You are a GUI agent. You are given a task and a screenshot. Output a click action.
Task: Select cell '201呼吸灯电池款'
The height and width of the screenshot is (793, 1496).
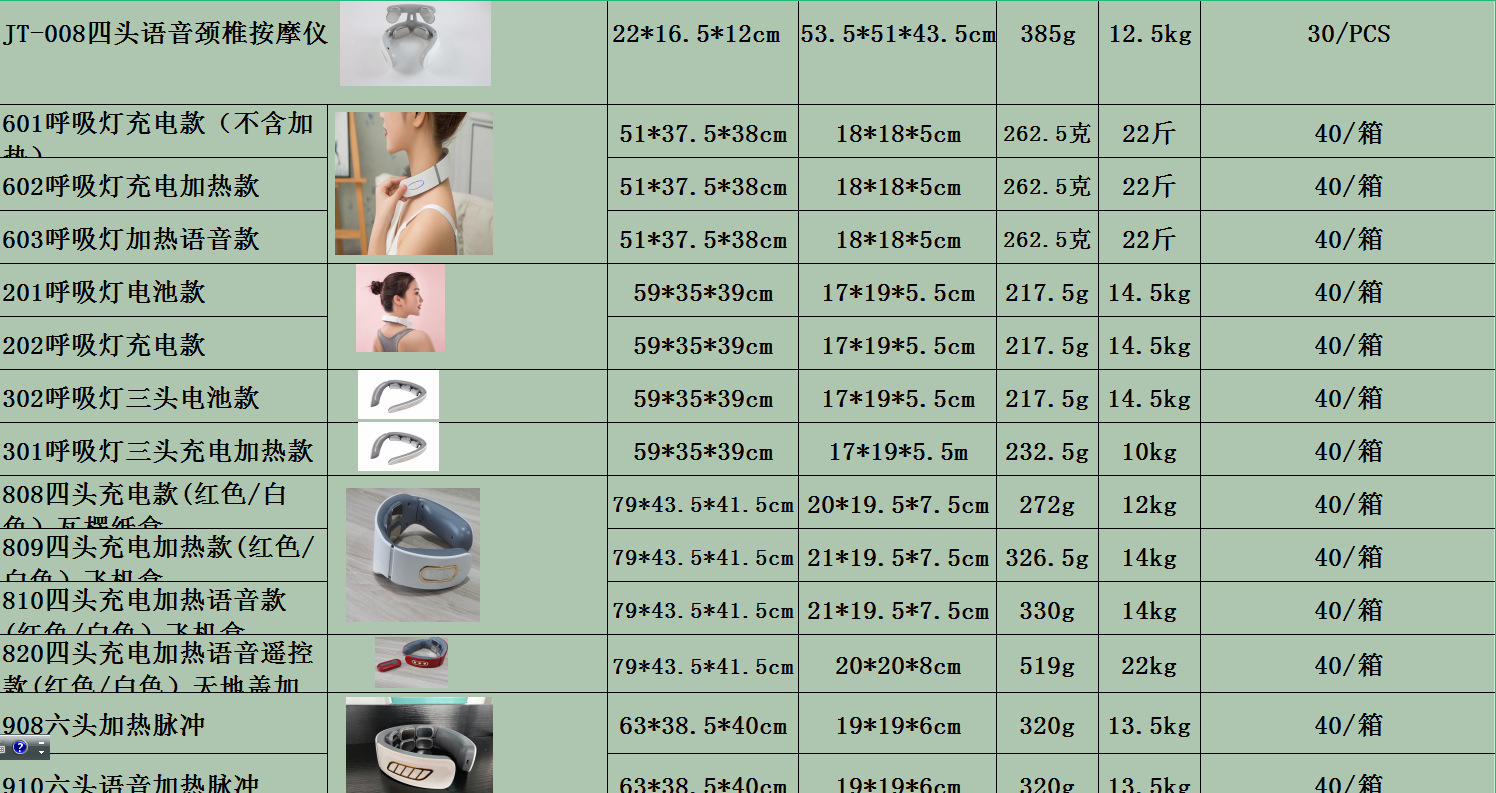click(164, 290)
